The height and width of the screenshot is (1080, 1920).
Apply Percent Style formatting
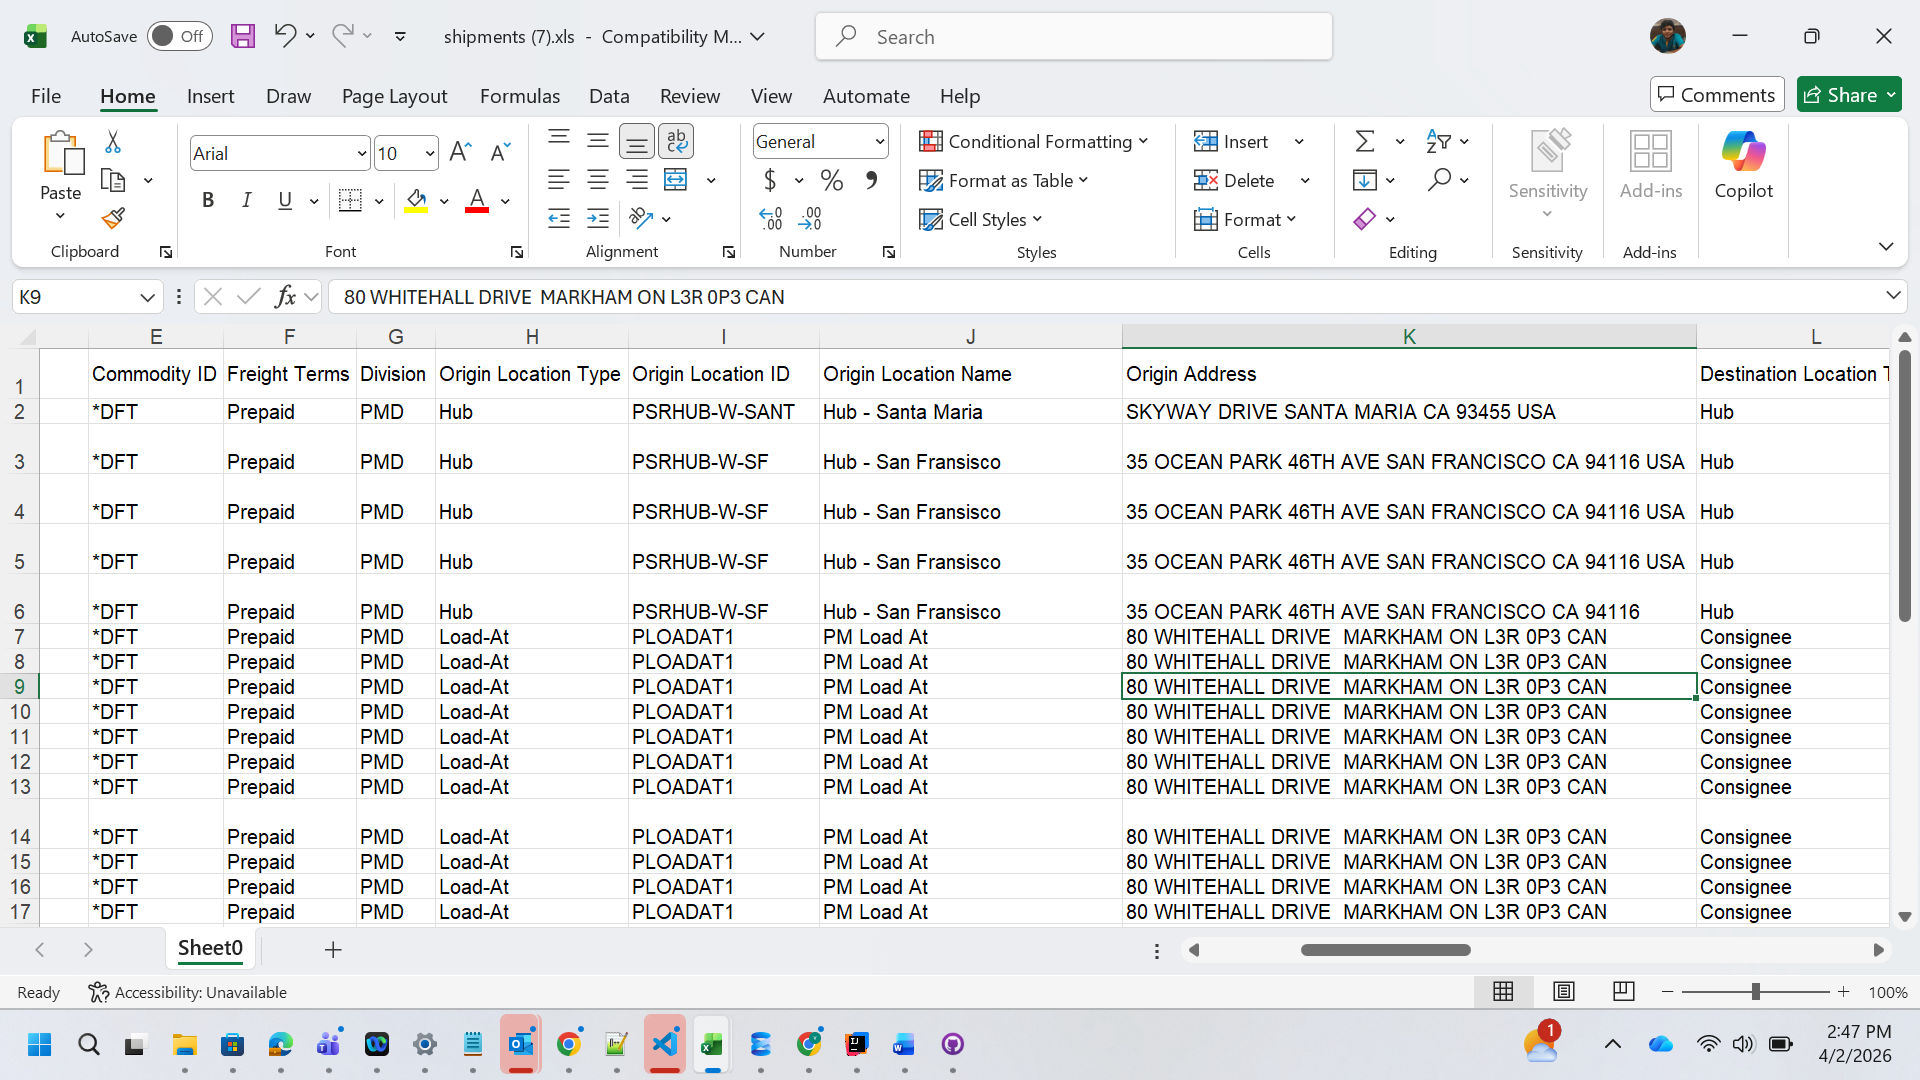831,180
